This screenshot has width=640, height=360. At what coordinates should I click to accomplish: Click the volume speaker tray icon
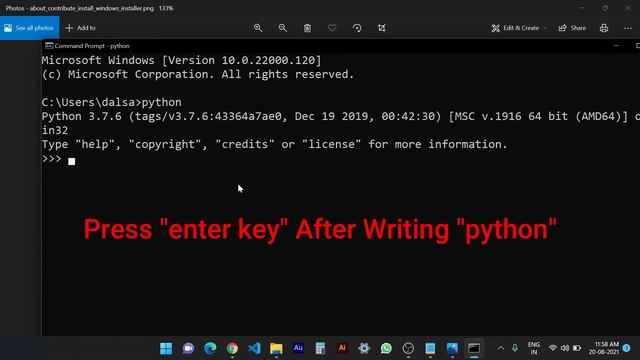click(x=565, y=348)
